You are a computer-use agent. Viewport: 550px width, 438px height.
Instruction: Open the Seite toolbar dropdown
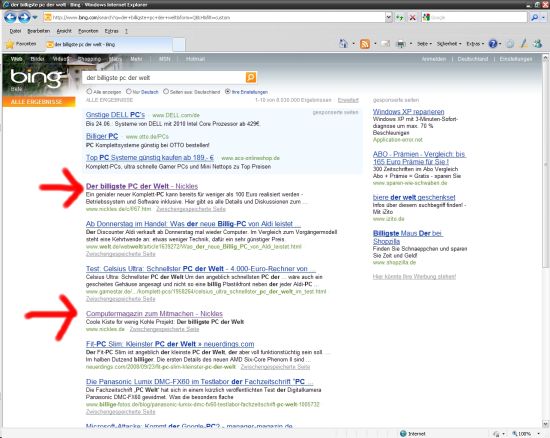click(x=424, y=44)
